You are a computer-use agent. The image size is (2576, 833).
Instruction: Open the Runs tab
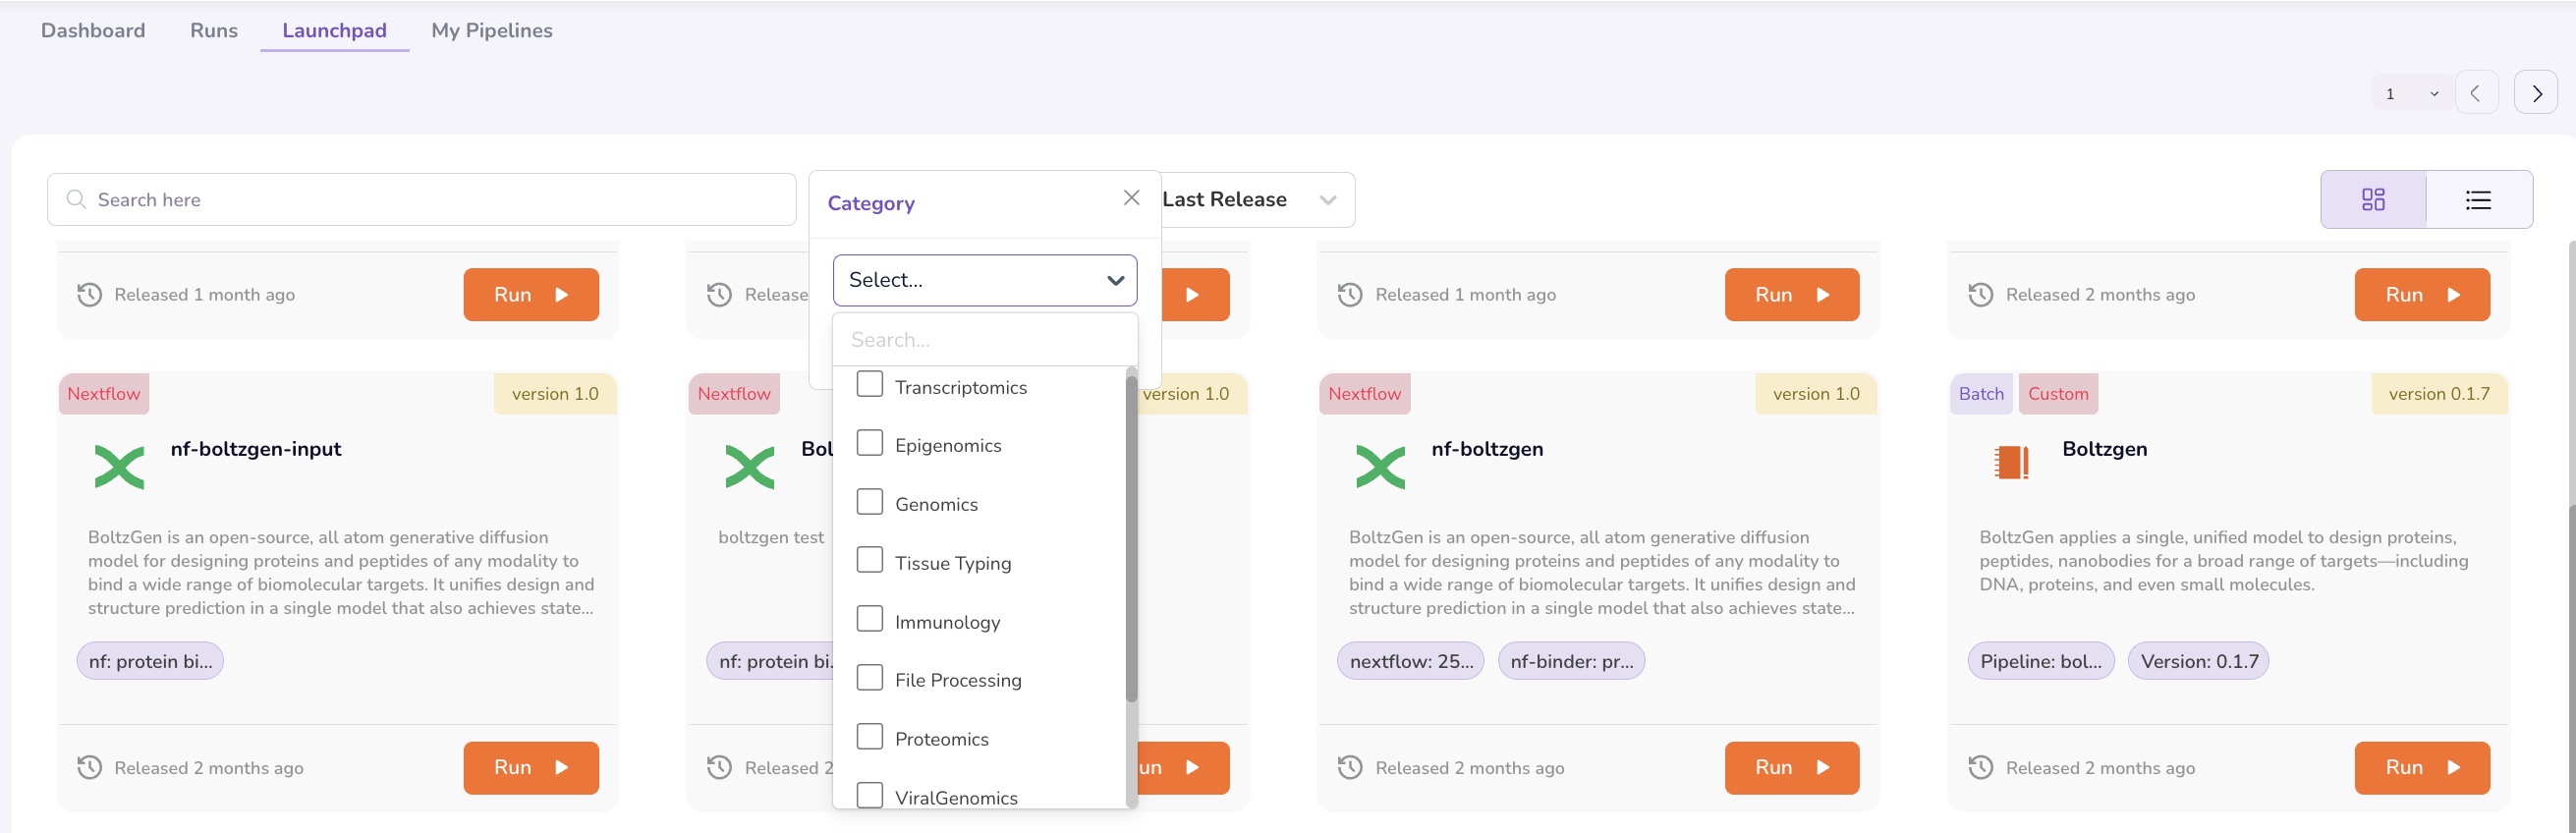214,30
